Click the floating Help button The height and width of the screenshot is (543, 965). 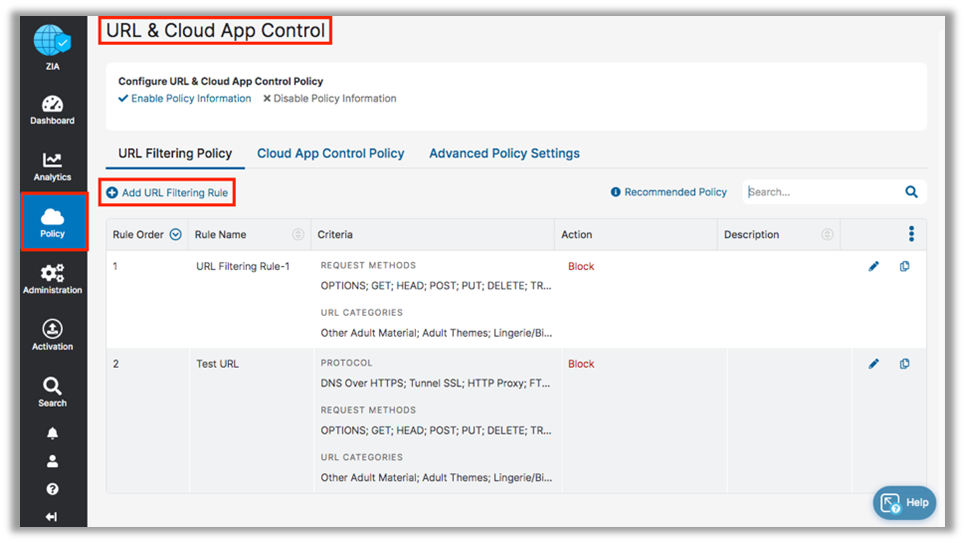pyautogui.click(x=904, y=503)
